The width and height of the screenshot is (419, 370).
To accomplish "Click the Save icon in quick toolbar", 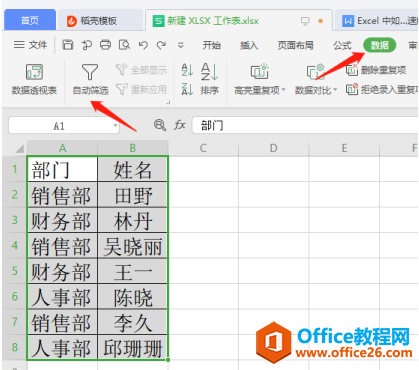I will coord(68,45).
